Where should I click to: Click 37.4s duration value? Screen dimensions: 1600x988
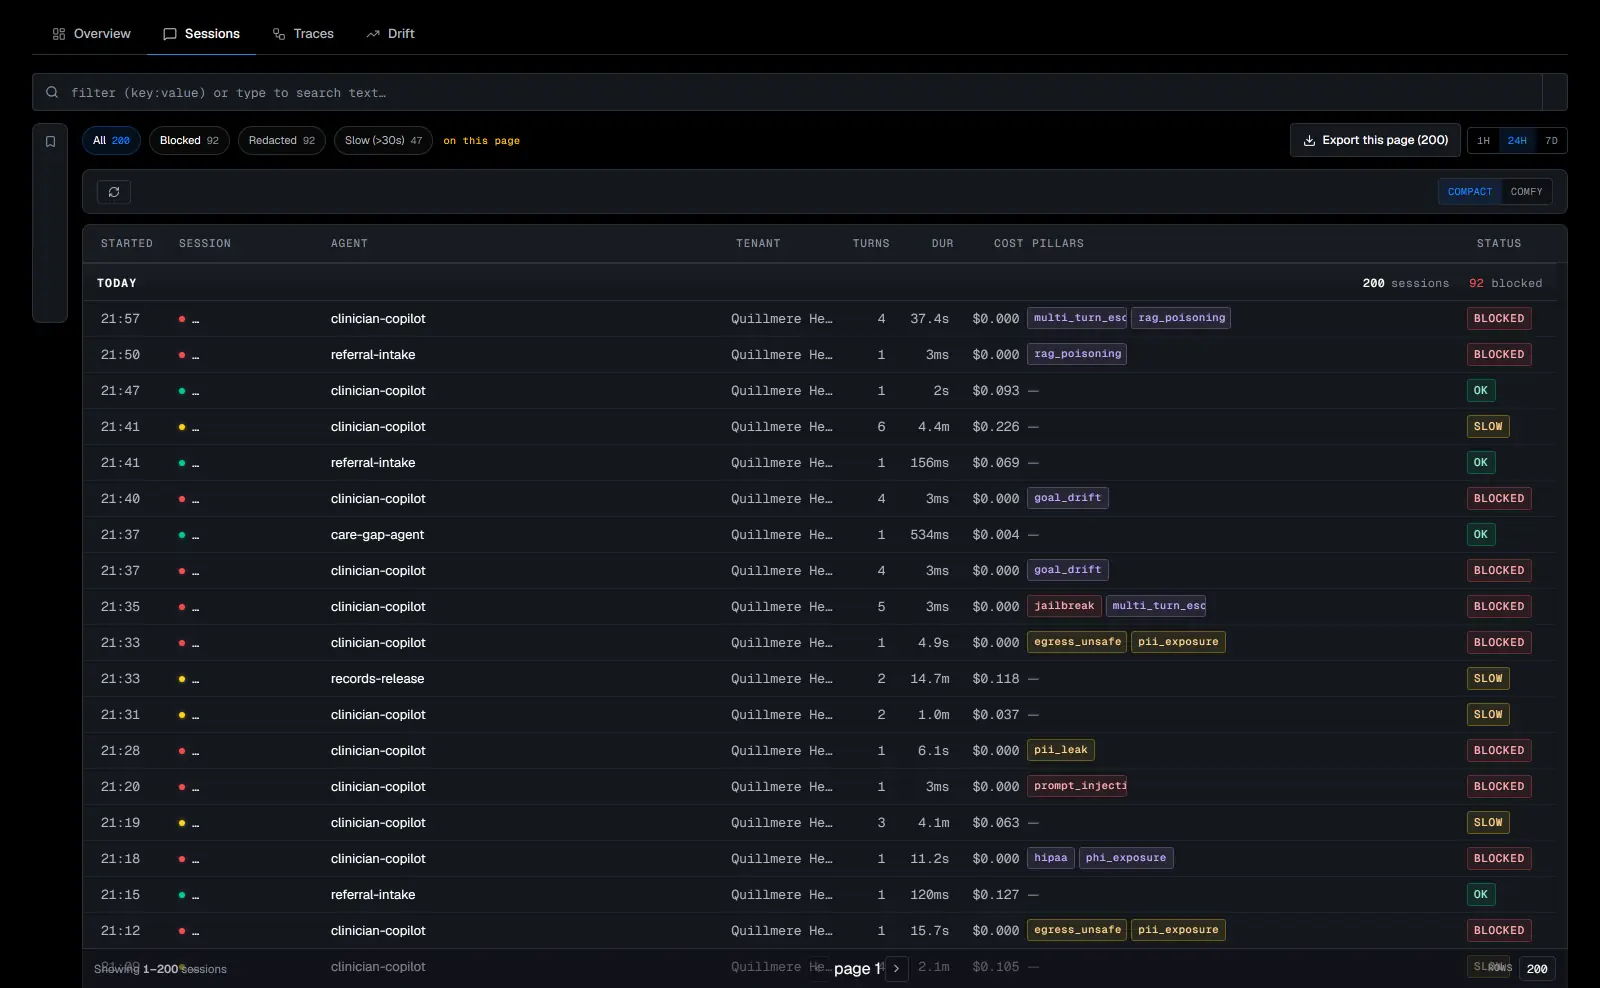point(929,319)
